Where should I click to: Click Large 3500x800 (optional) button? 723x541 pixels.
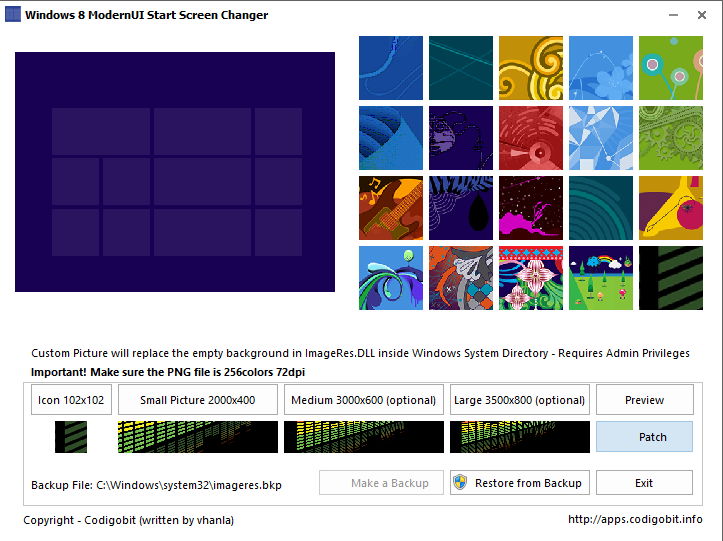[520, 400]
